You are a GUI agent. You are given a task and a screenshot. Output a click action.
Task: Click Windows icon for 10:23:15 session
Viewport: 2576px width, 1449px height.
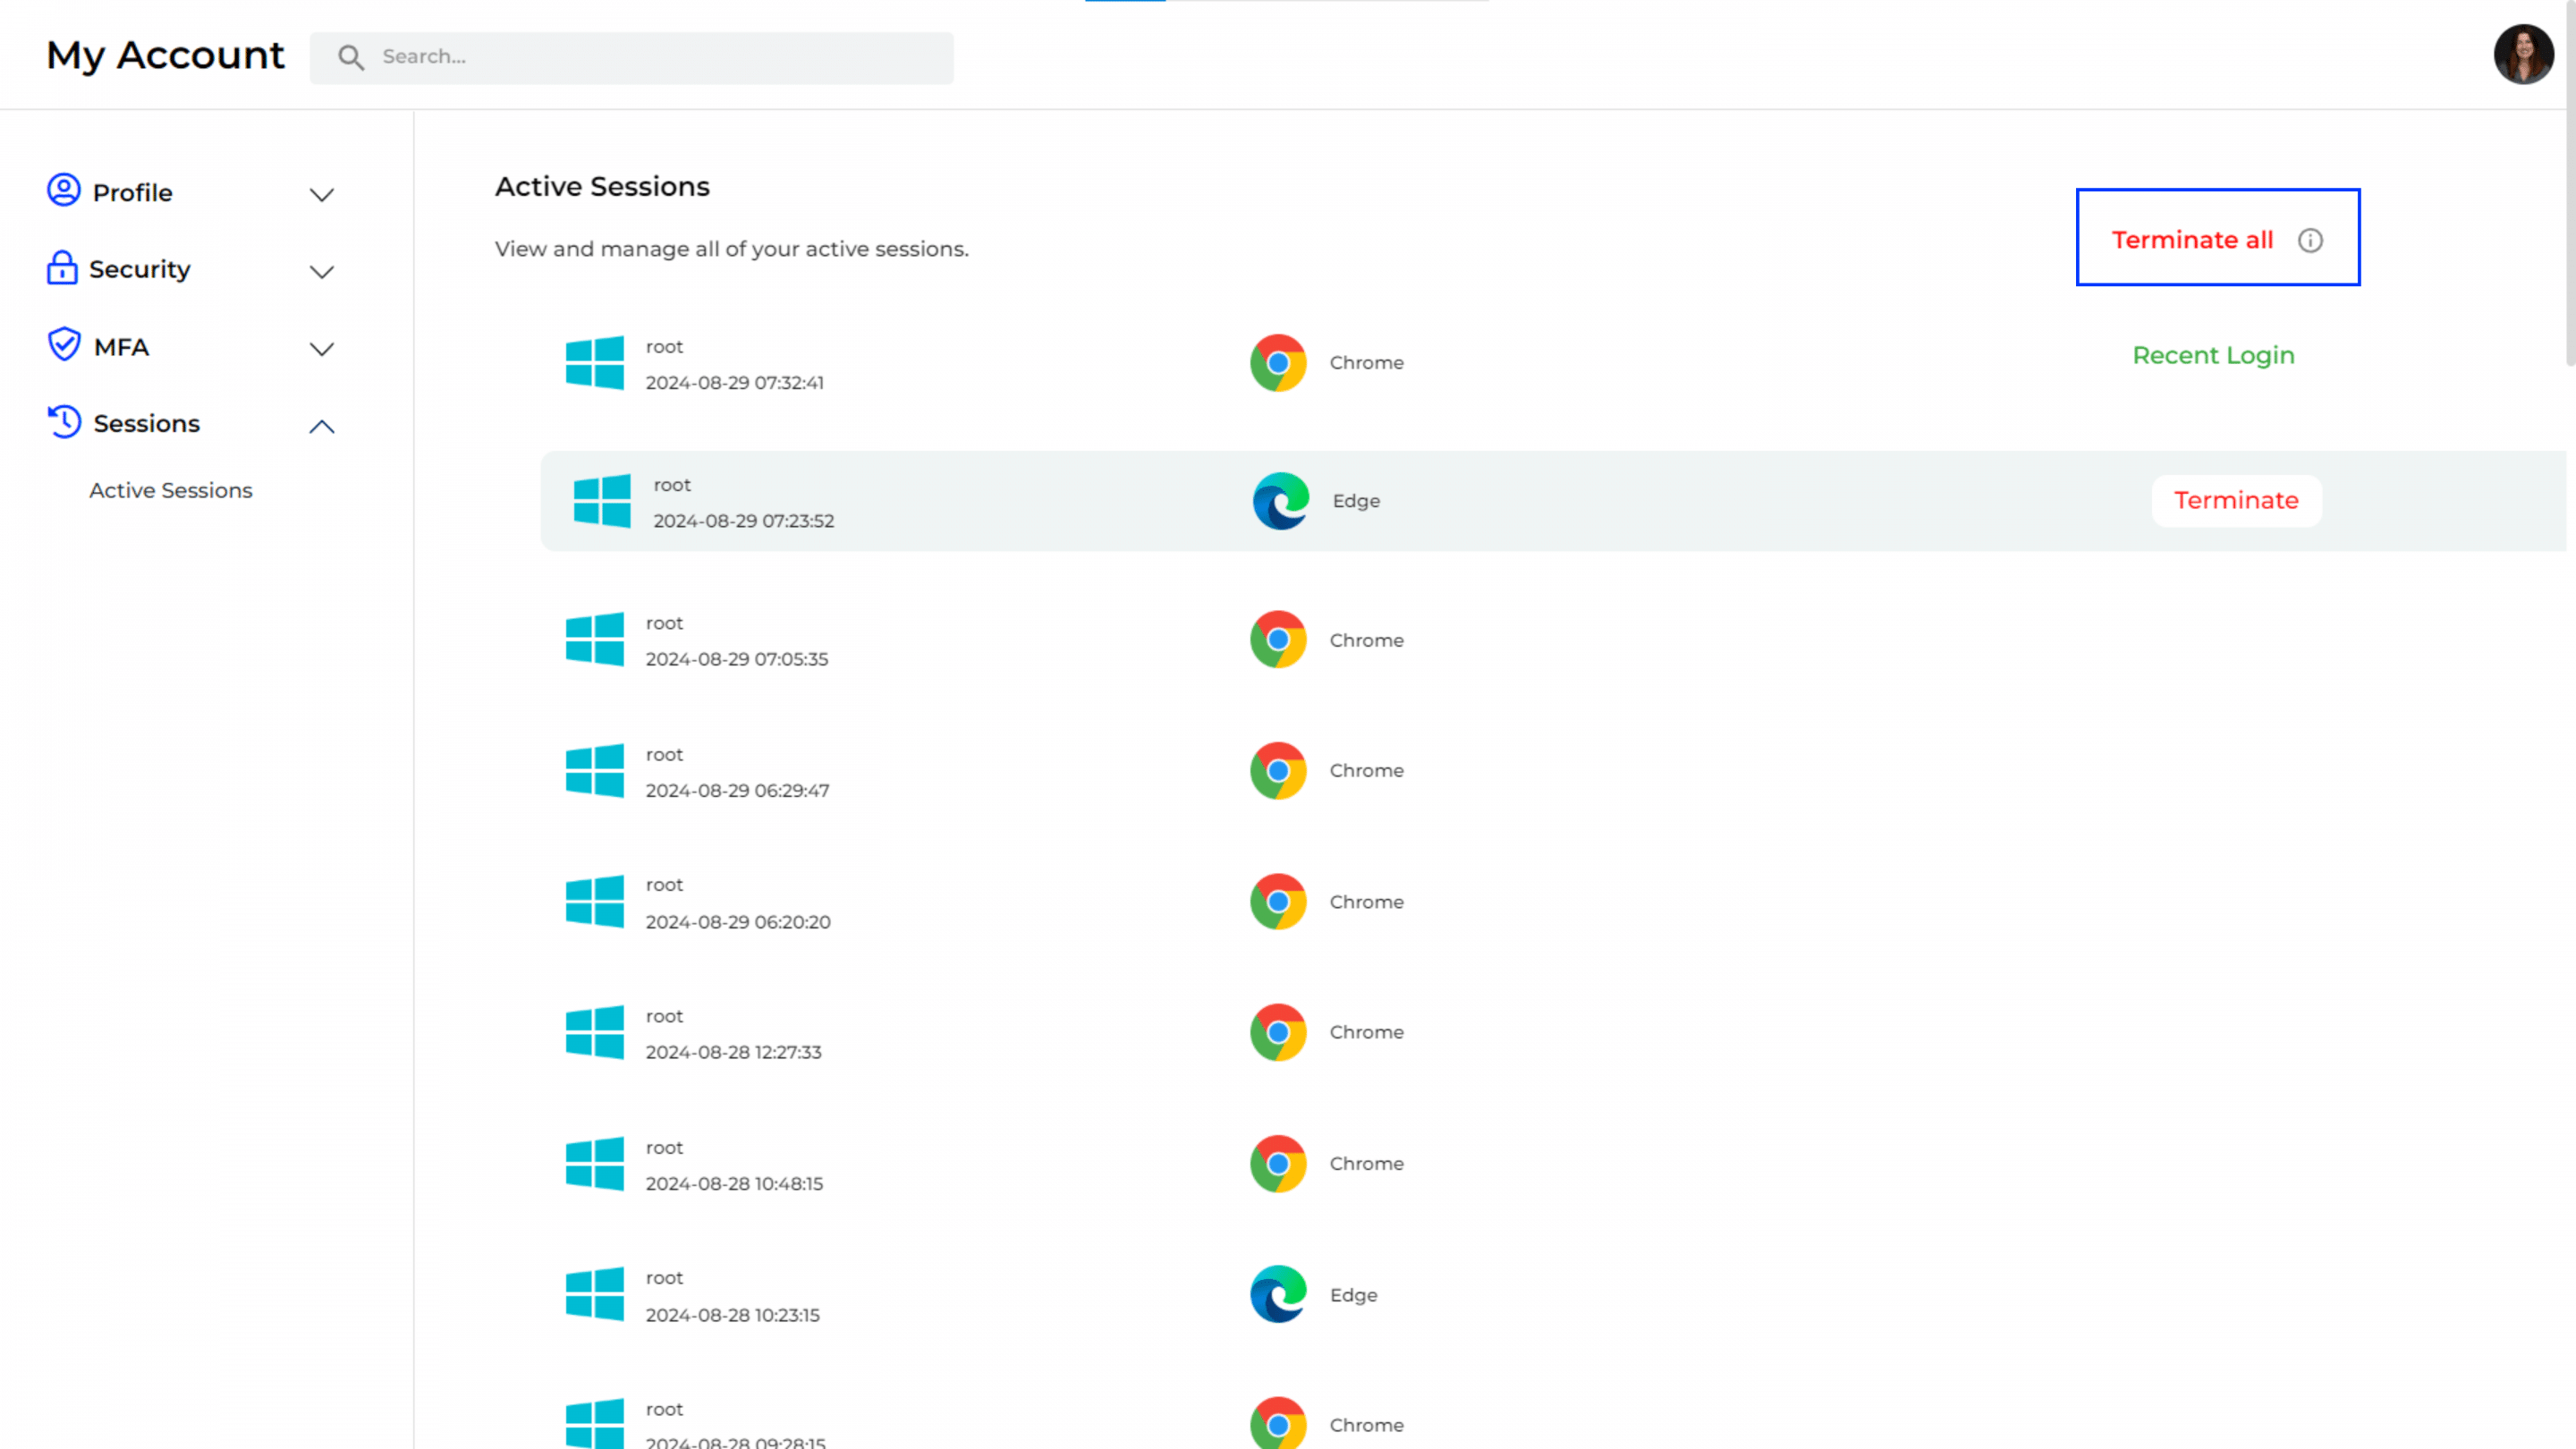(595, 1294)
